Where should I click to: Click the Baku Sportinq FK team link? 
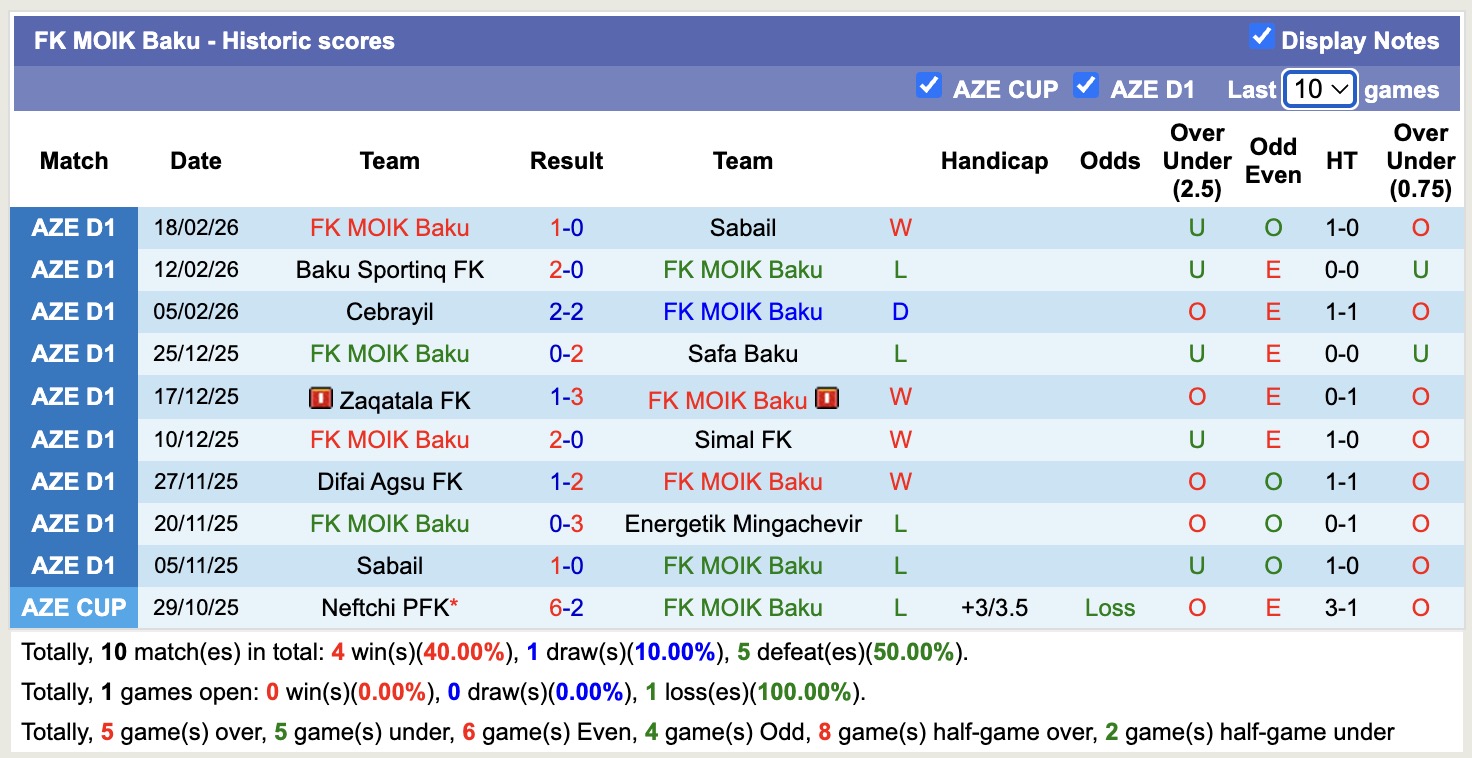389,270
